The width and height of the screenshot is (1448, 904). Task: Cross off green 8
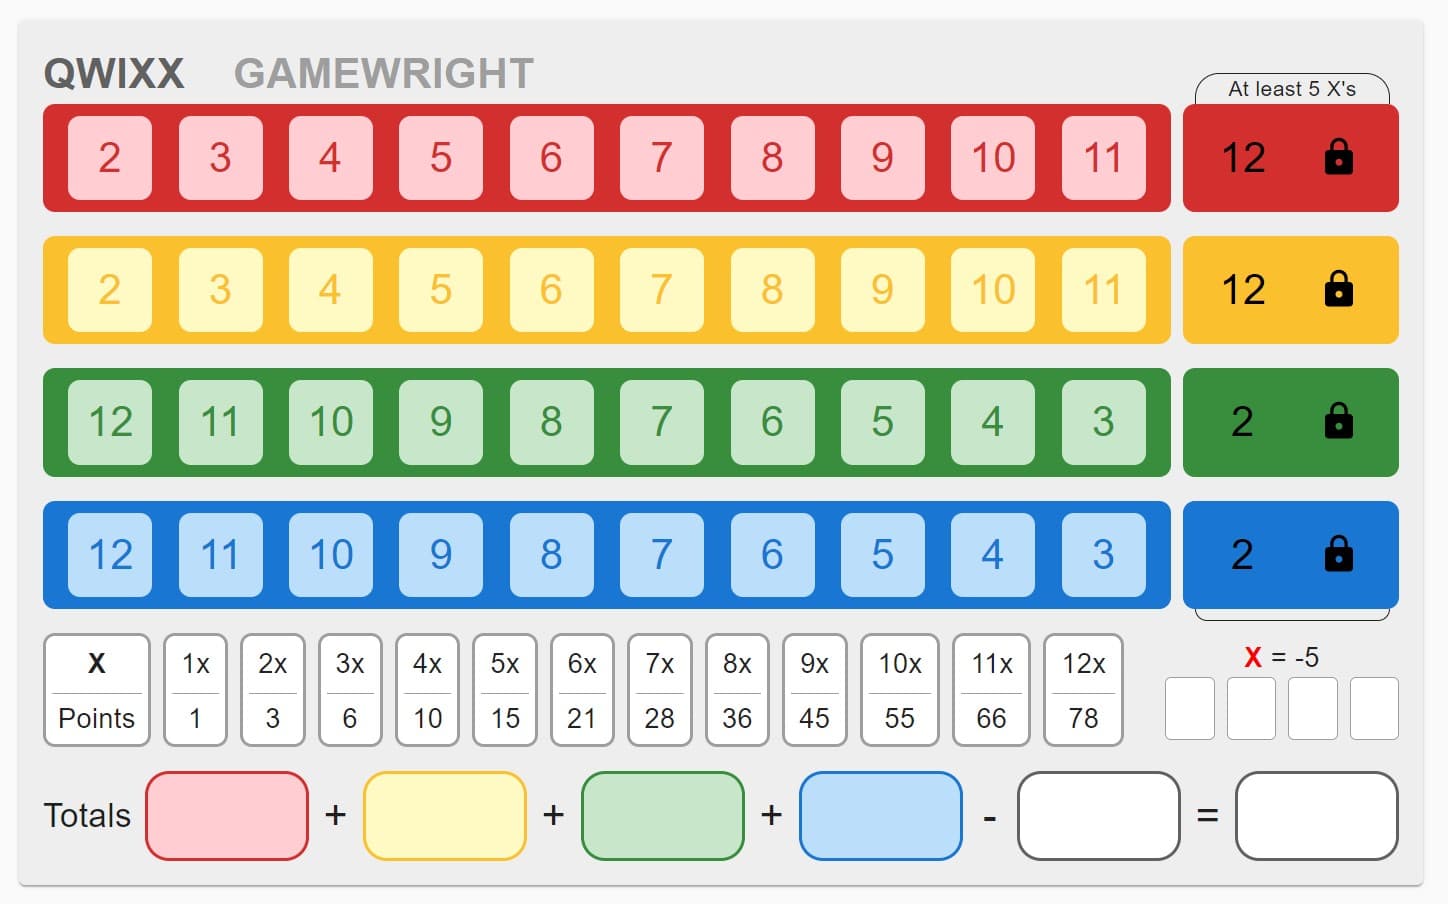coord(552,421)
